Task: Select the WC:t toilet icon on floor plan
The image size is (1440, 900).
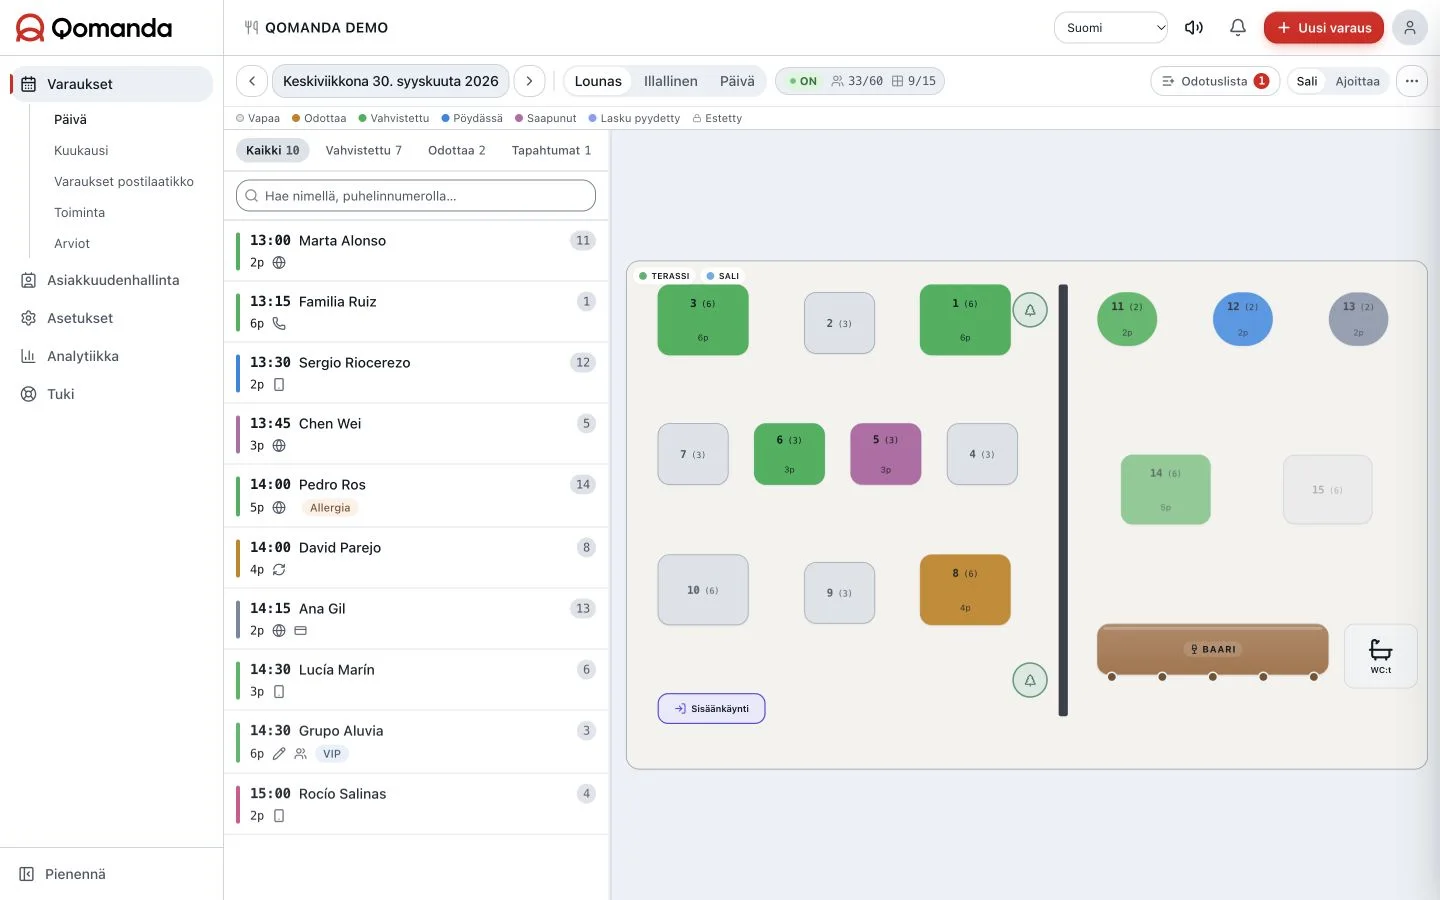Action: coord(1381,656)
